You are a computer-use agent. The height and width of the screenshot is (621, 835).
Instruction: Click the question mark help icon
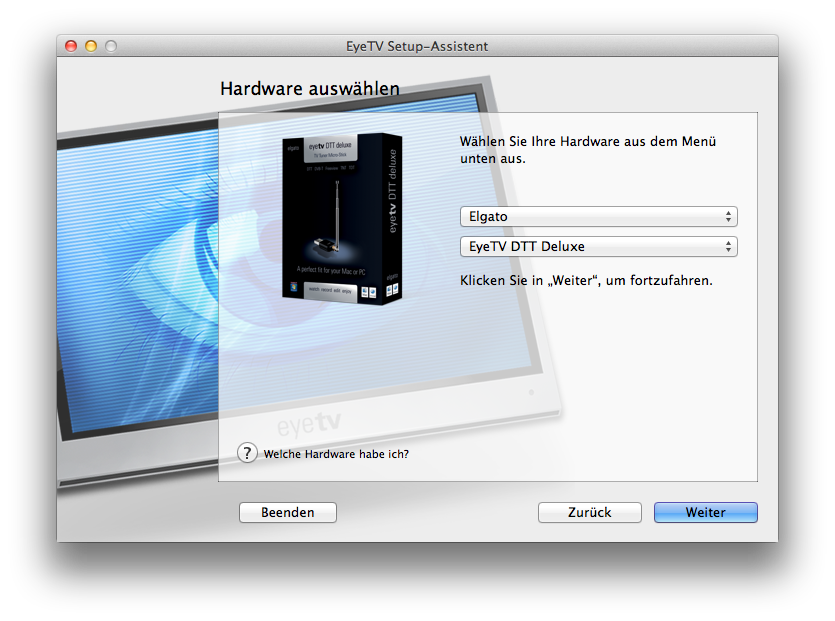click(247, 453)
